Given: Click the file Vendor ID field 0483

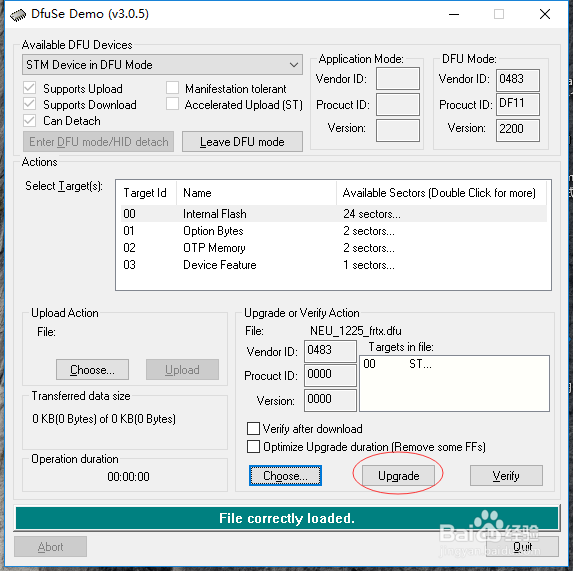Looking at the screenshot, I should pyautogui.click(x=330, y=351).
